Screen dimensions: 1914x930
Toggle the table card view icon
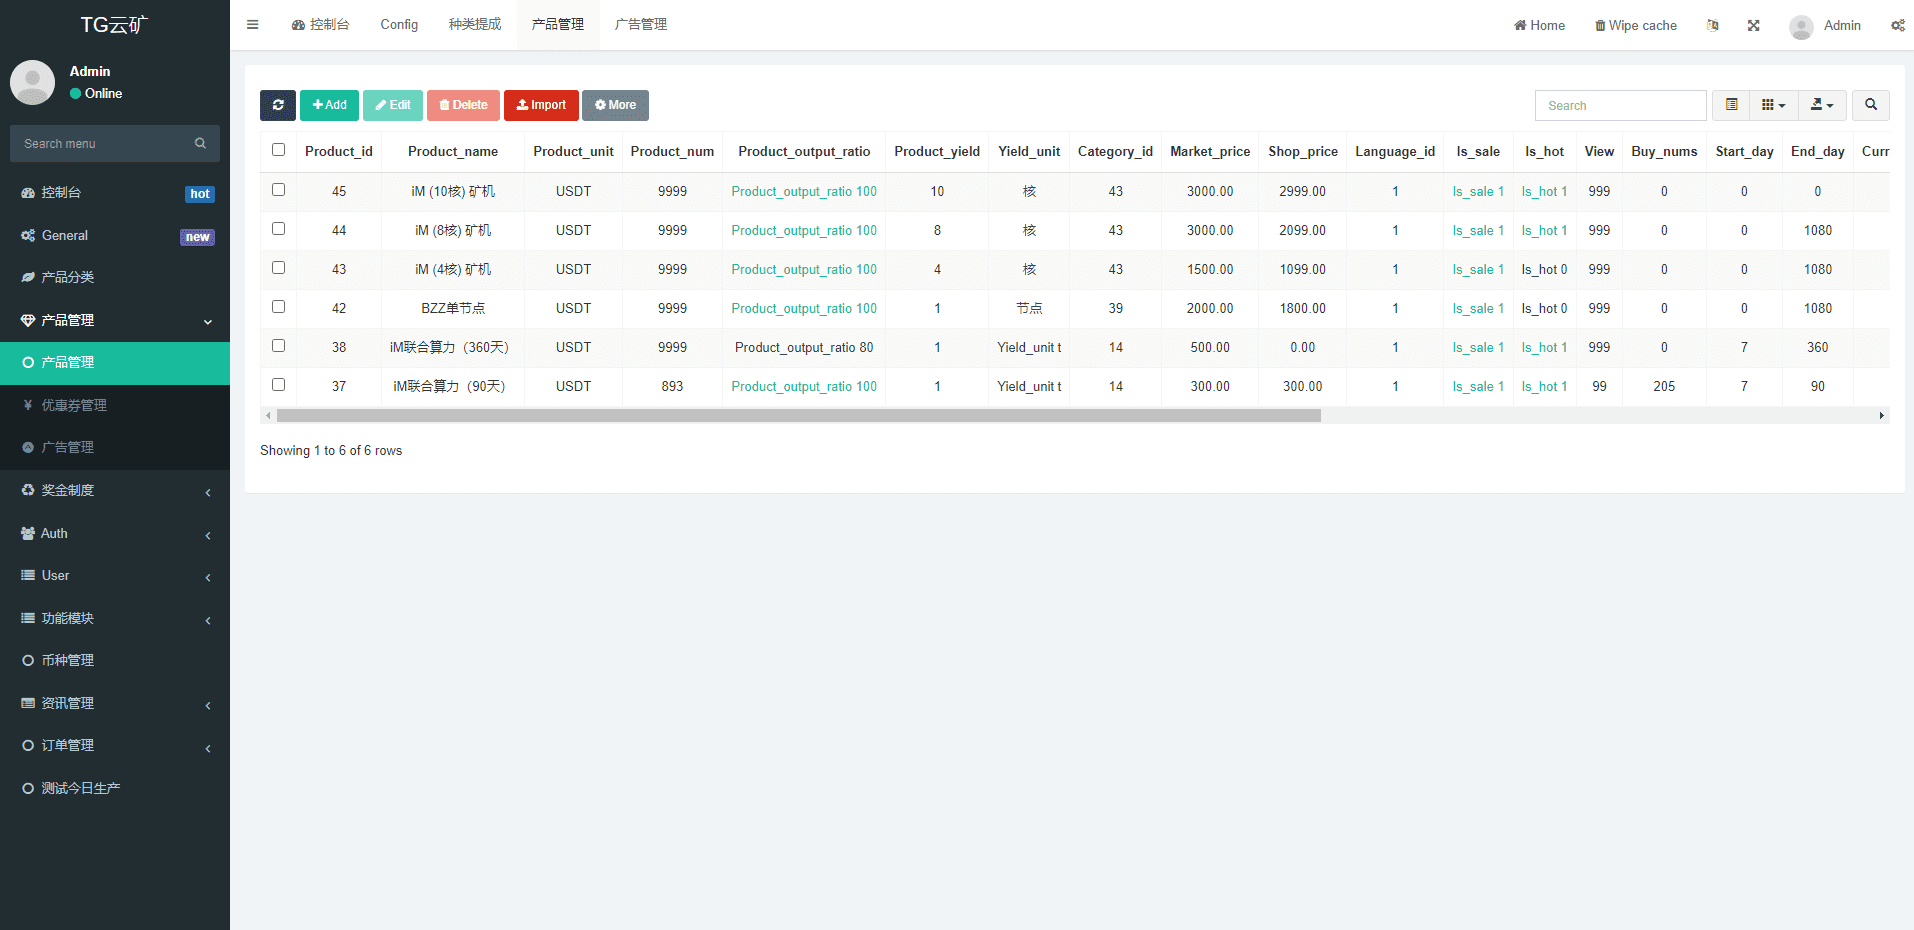click(x=1731, y=105)
